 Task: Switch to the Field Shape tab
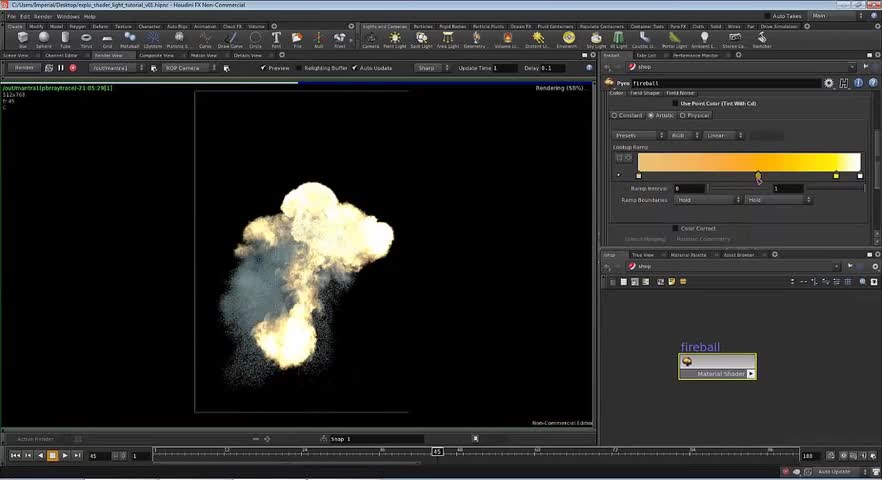[644, 93]
